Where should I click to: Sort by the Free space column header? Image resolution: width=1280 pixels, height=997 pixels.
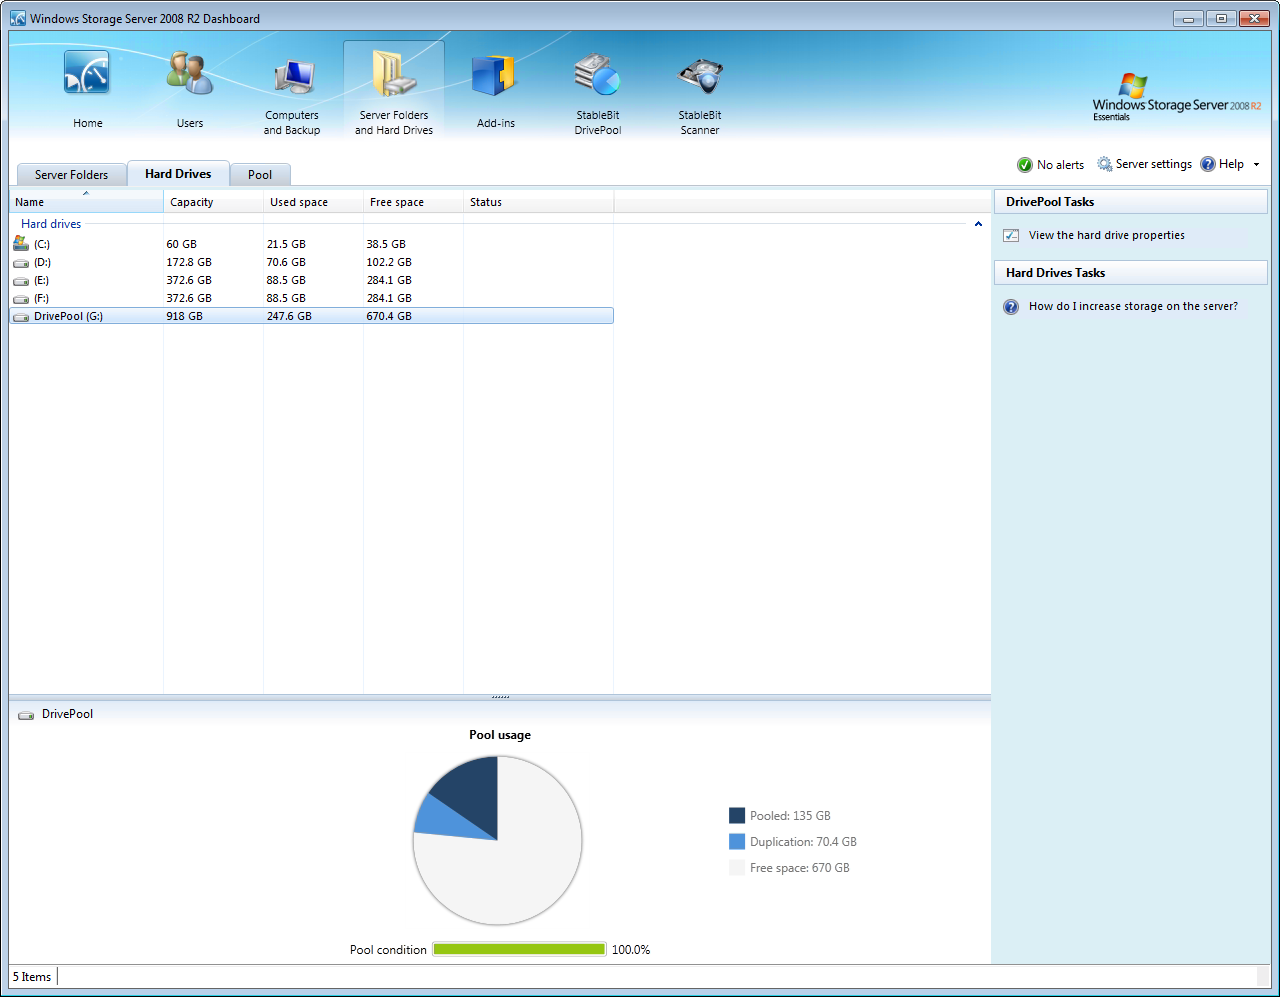413,202
